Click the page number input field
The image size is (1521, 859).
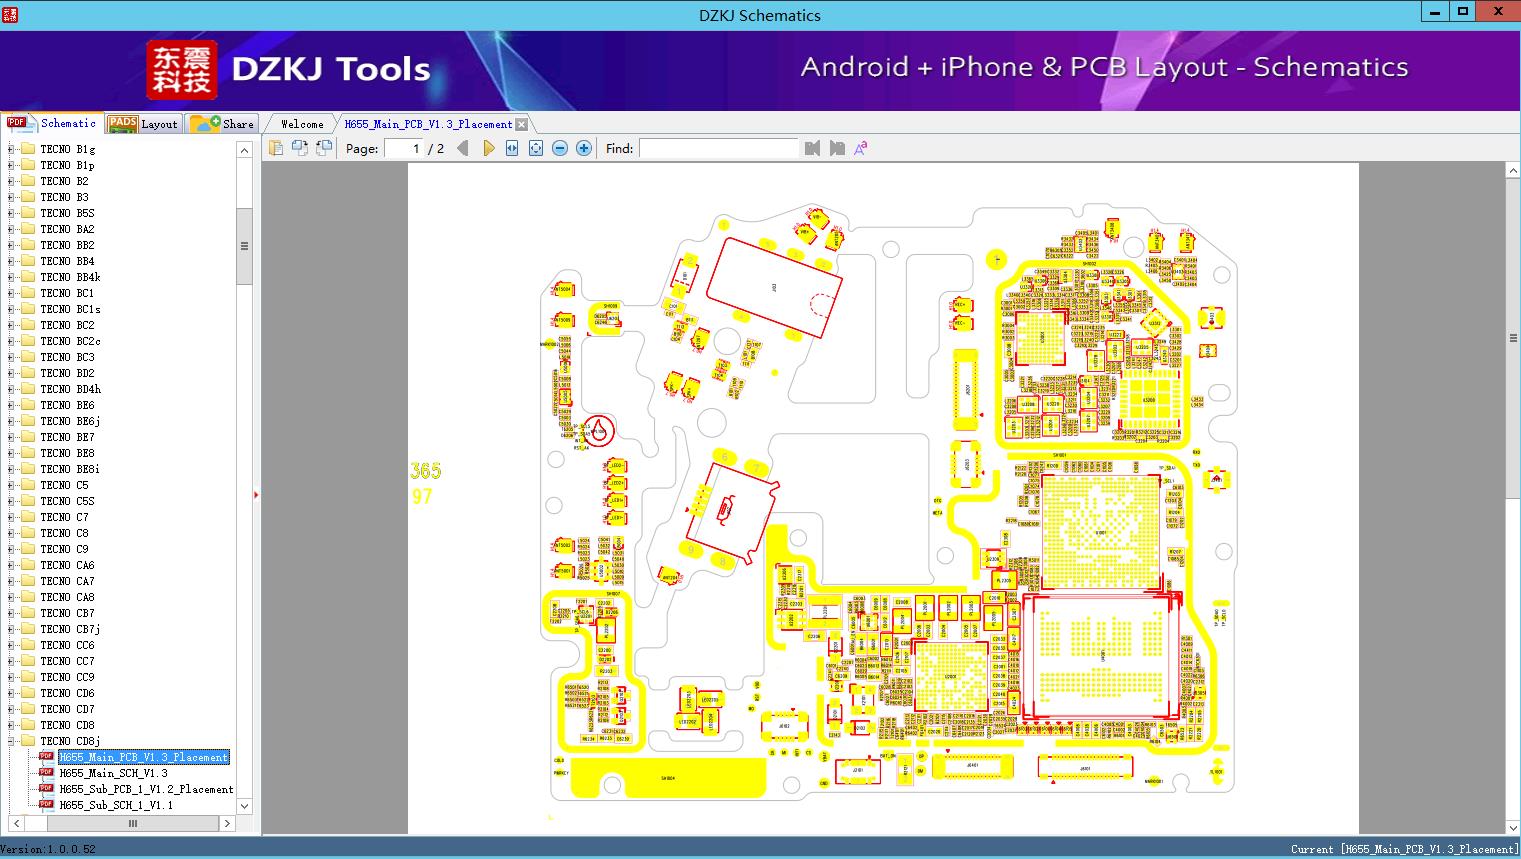[x=404, y=148]
